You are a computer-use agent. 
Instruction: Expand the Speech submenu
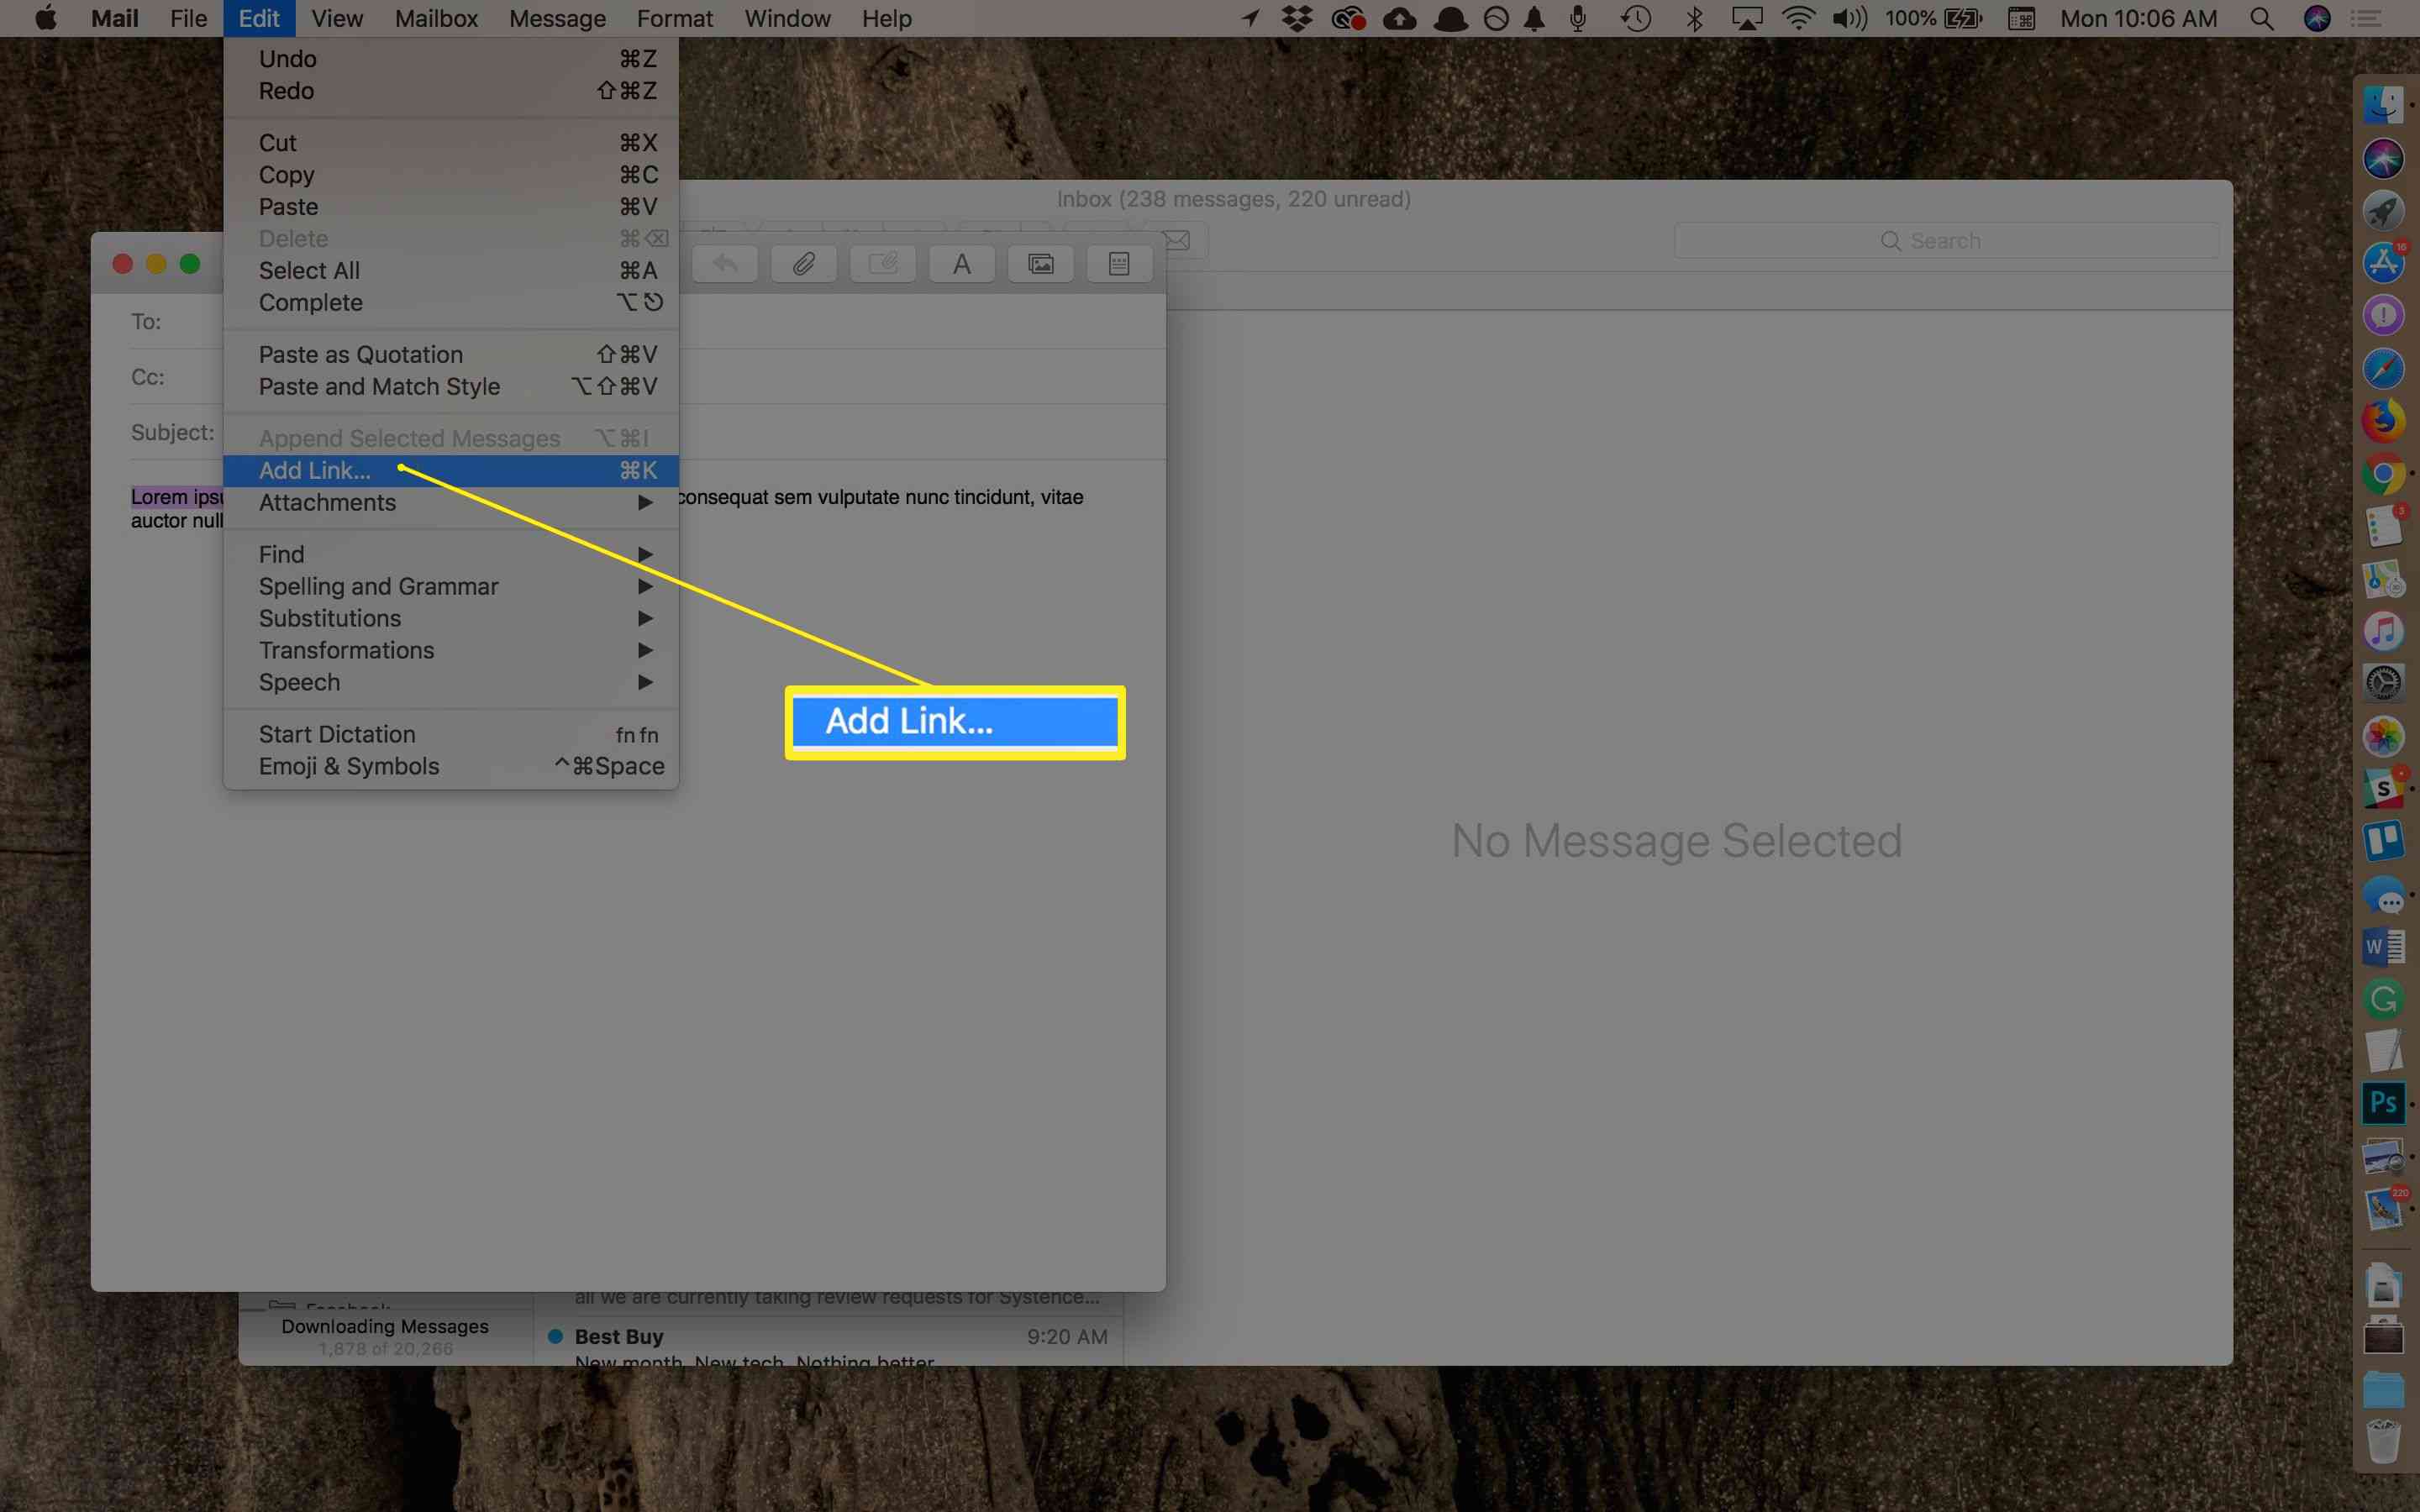click(451, 683)
